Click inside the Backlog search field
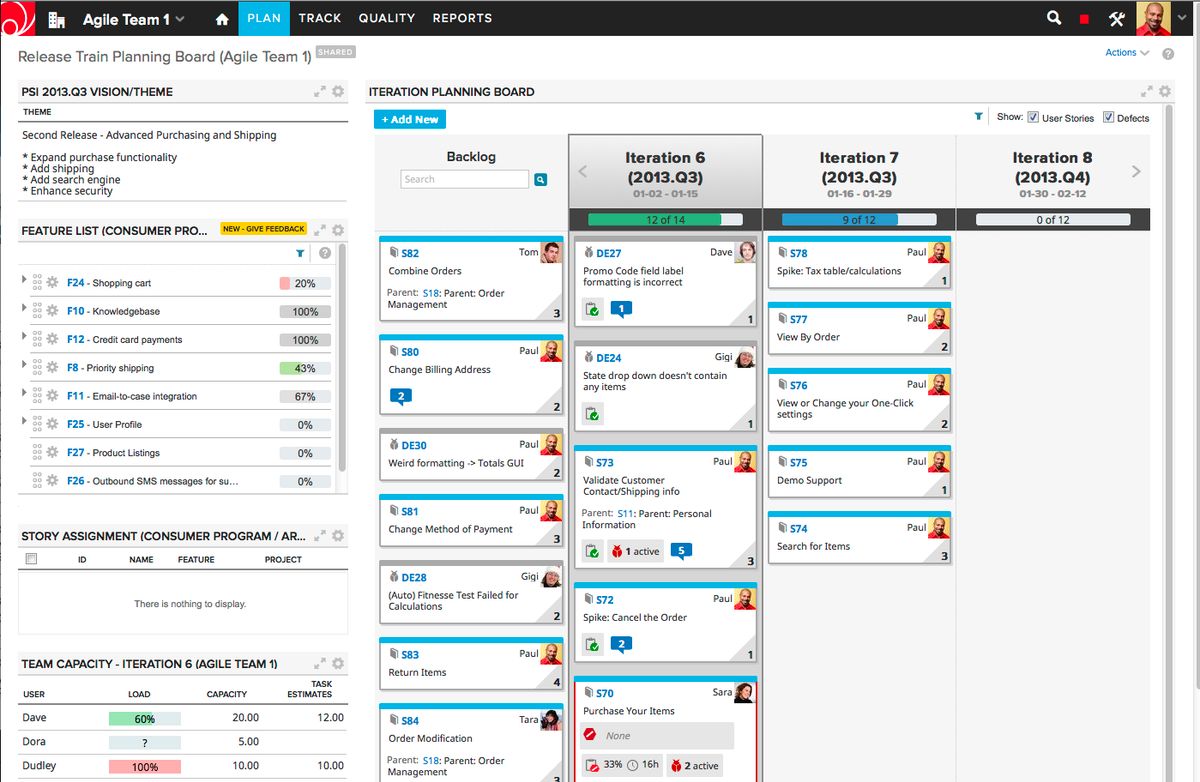This screenshot has height=782, width=1200. tap(465, 178)
